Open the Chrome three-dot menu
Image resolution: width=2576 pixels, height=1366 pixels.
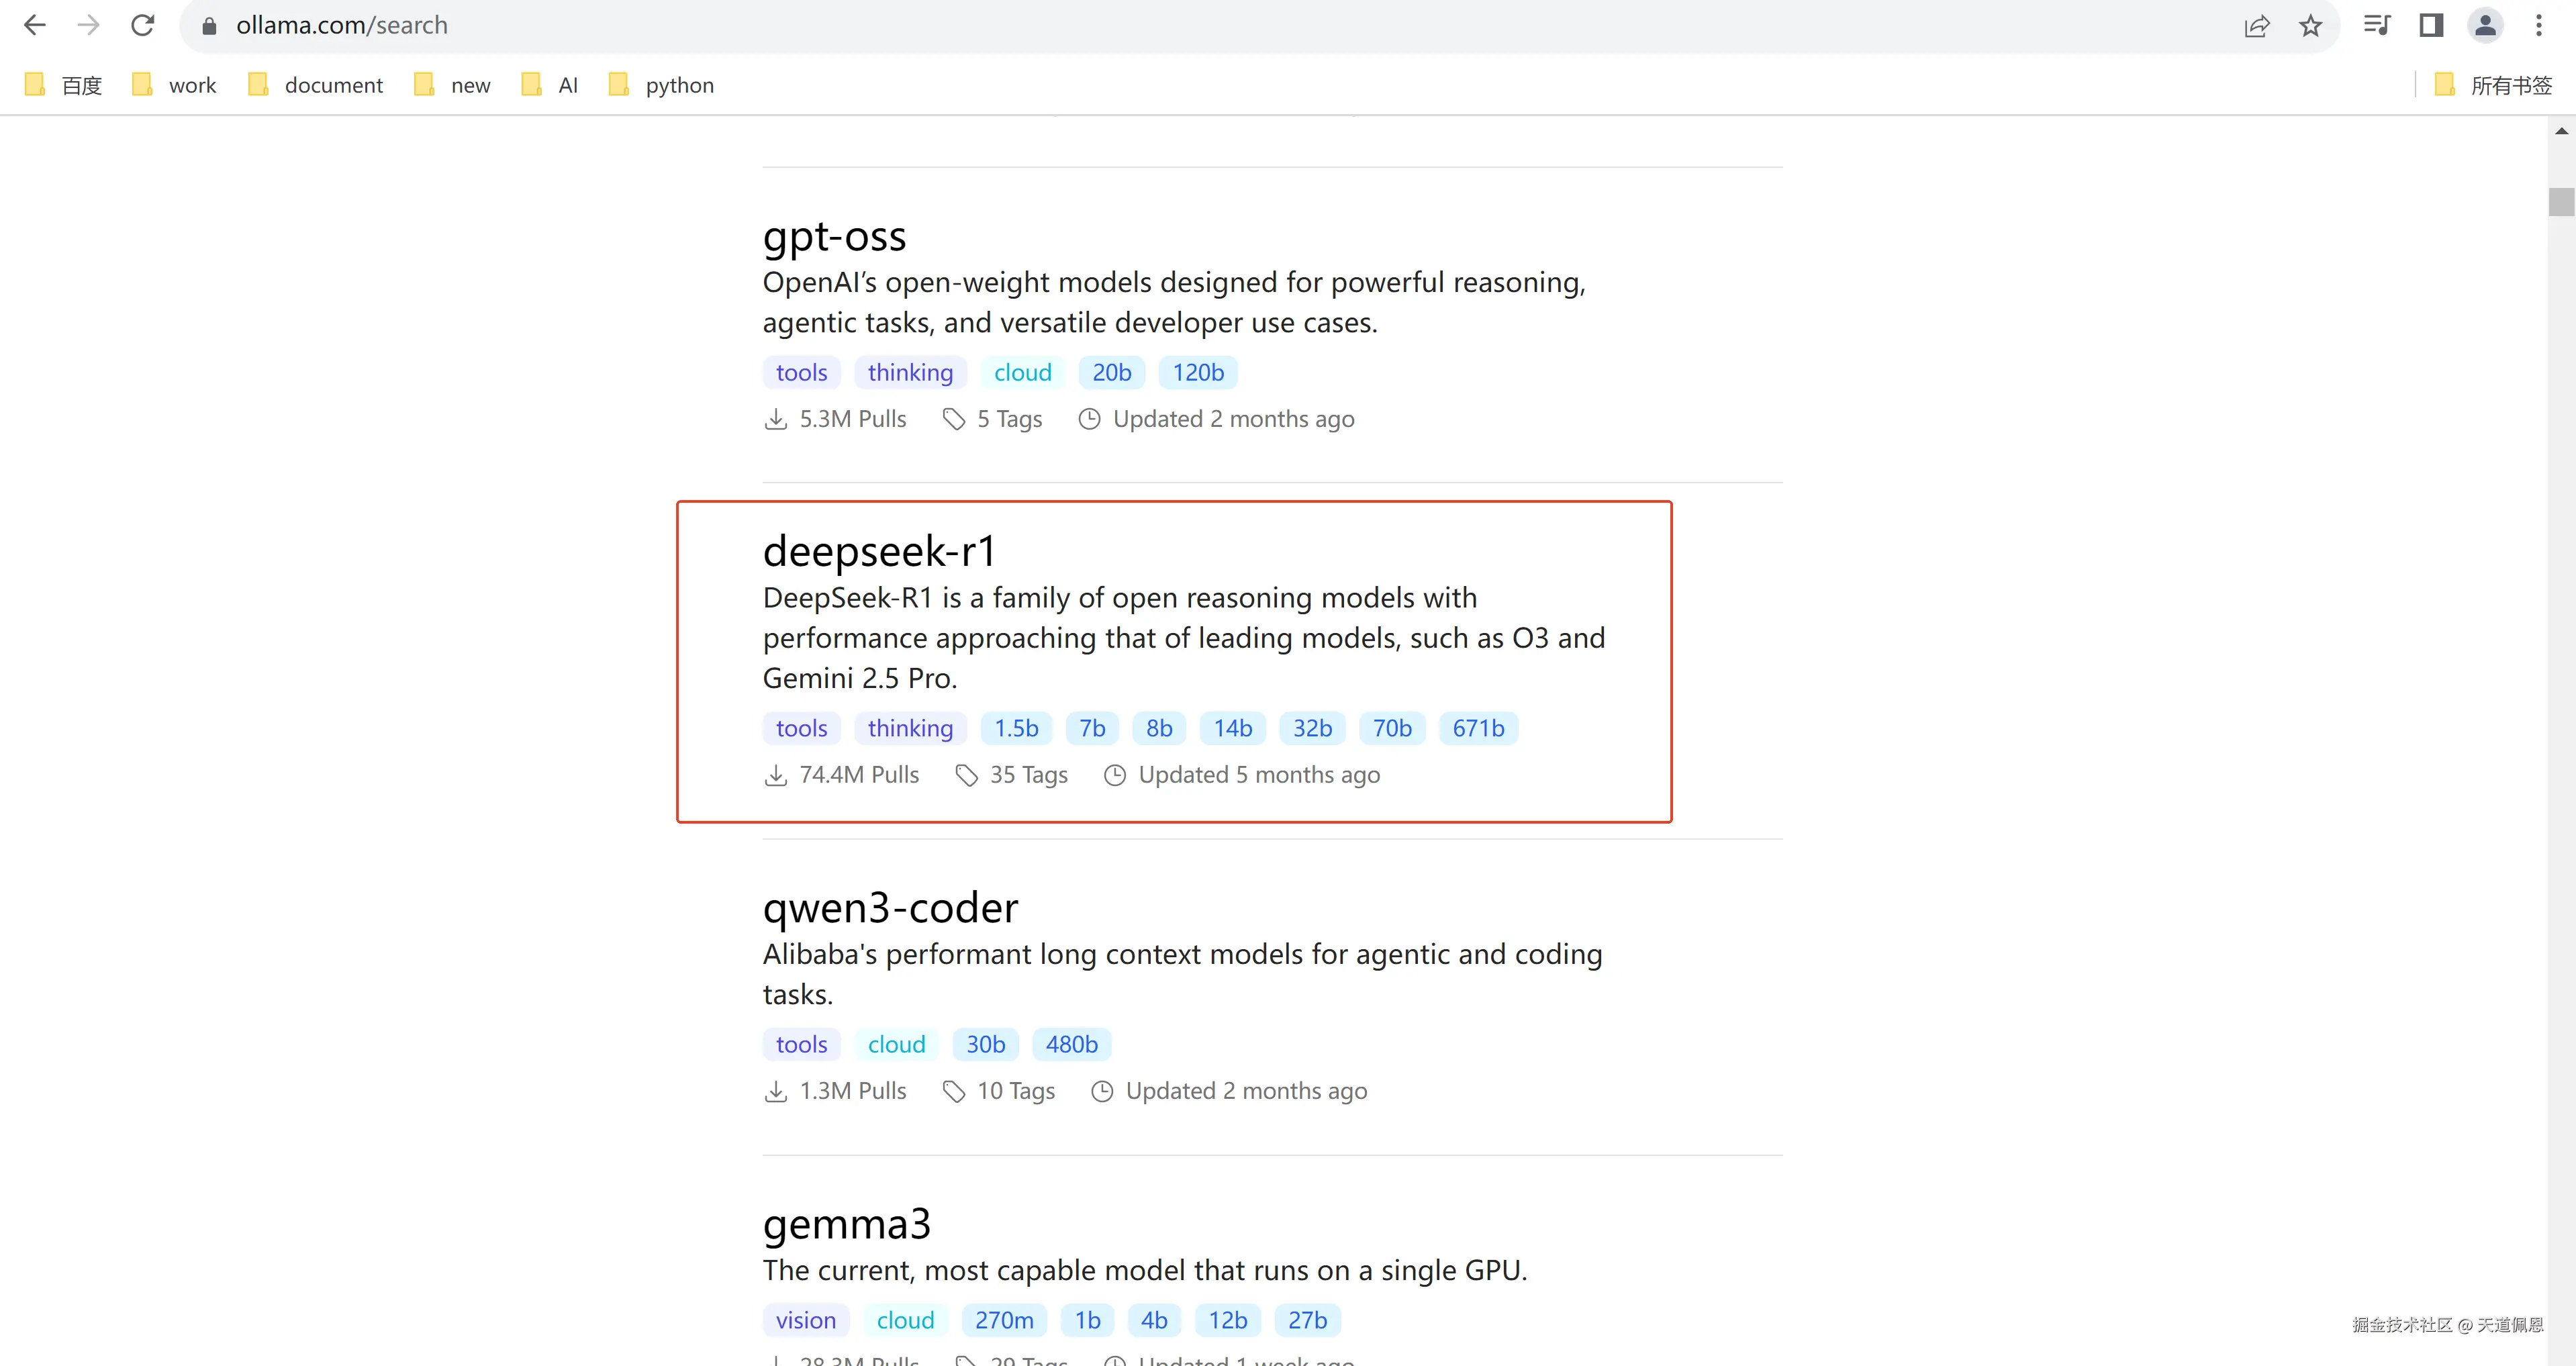coord(2539,25)
